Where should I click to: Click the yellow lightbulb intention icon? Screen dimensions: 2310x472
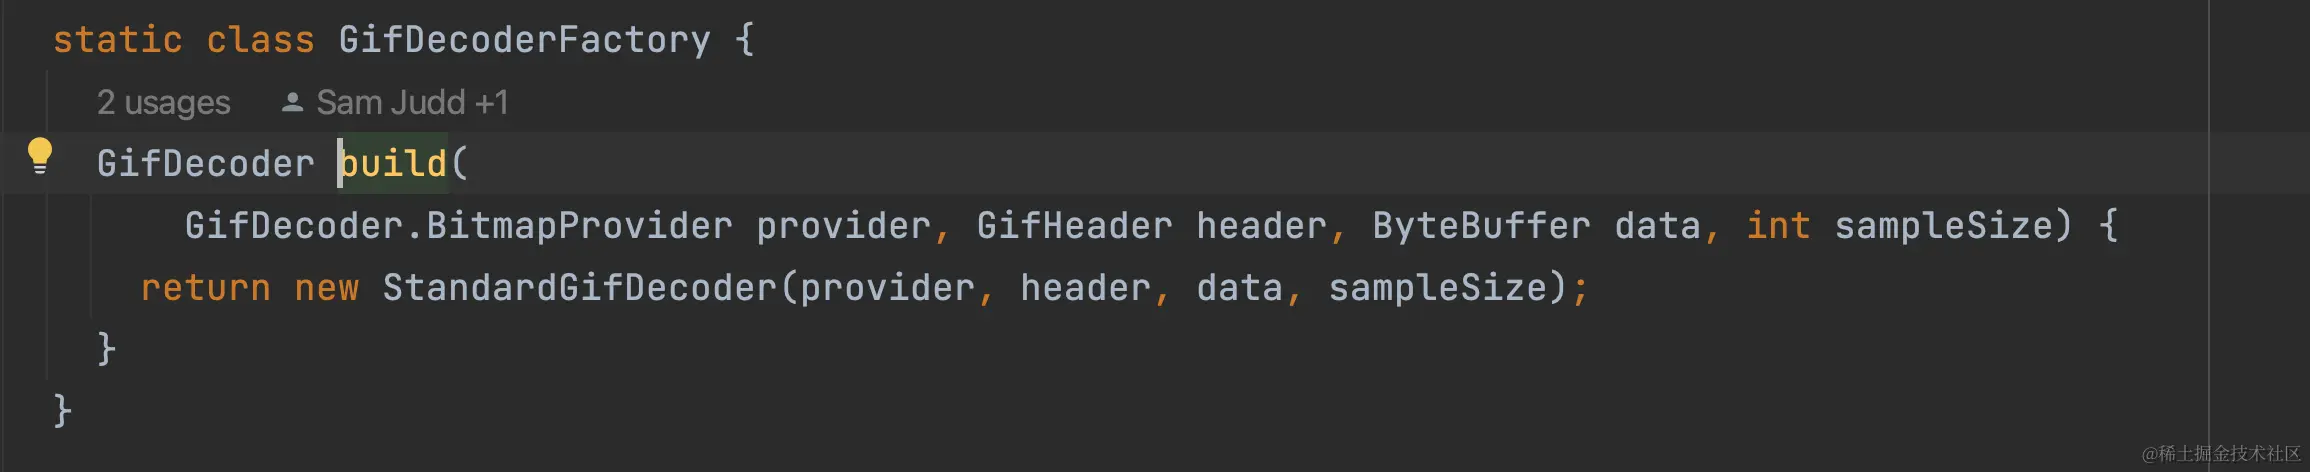tap(40, 156)
